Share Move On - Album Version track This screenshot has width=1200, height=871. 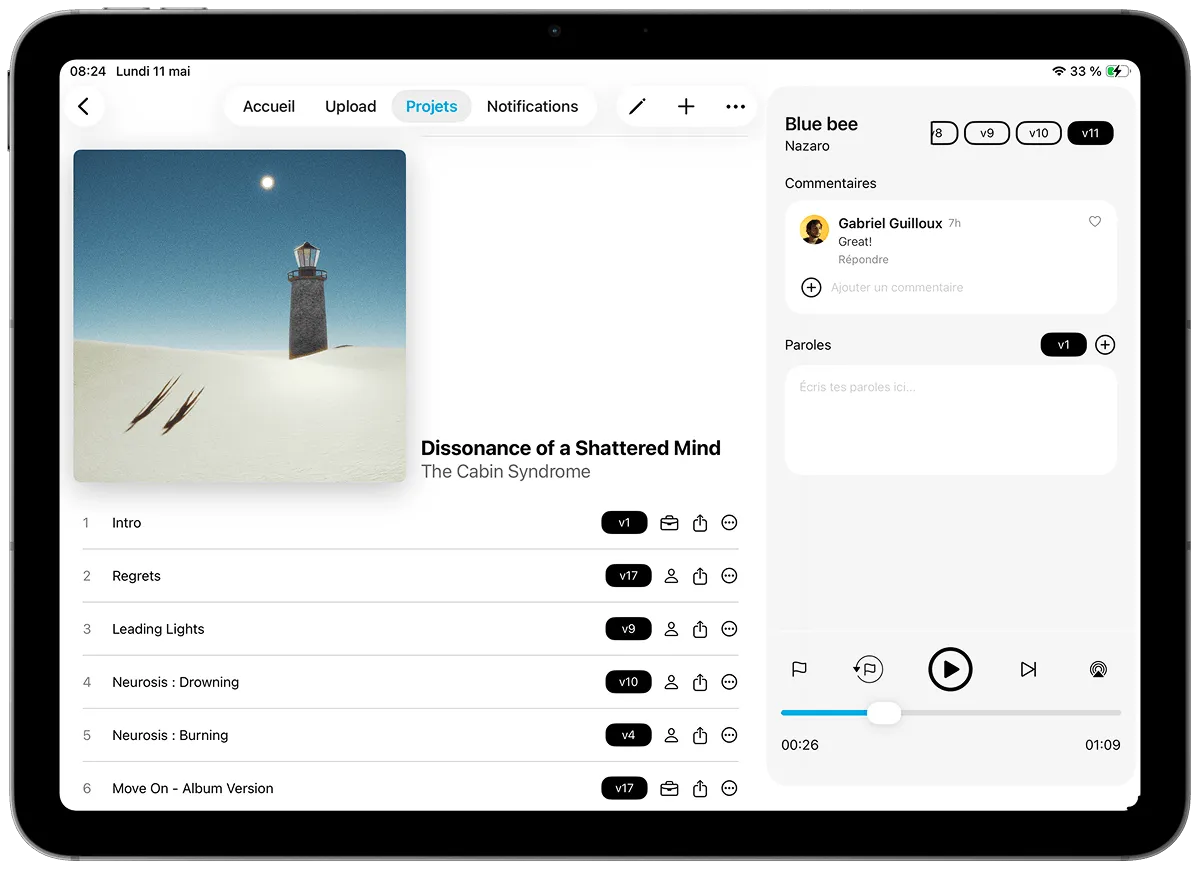[700, 788]
